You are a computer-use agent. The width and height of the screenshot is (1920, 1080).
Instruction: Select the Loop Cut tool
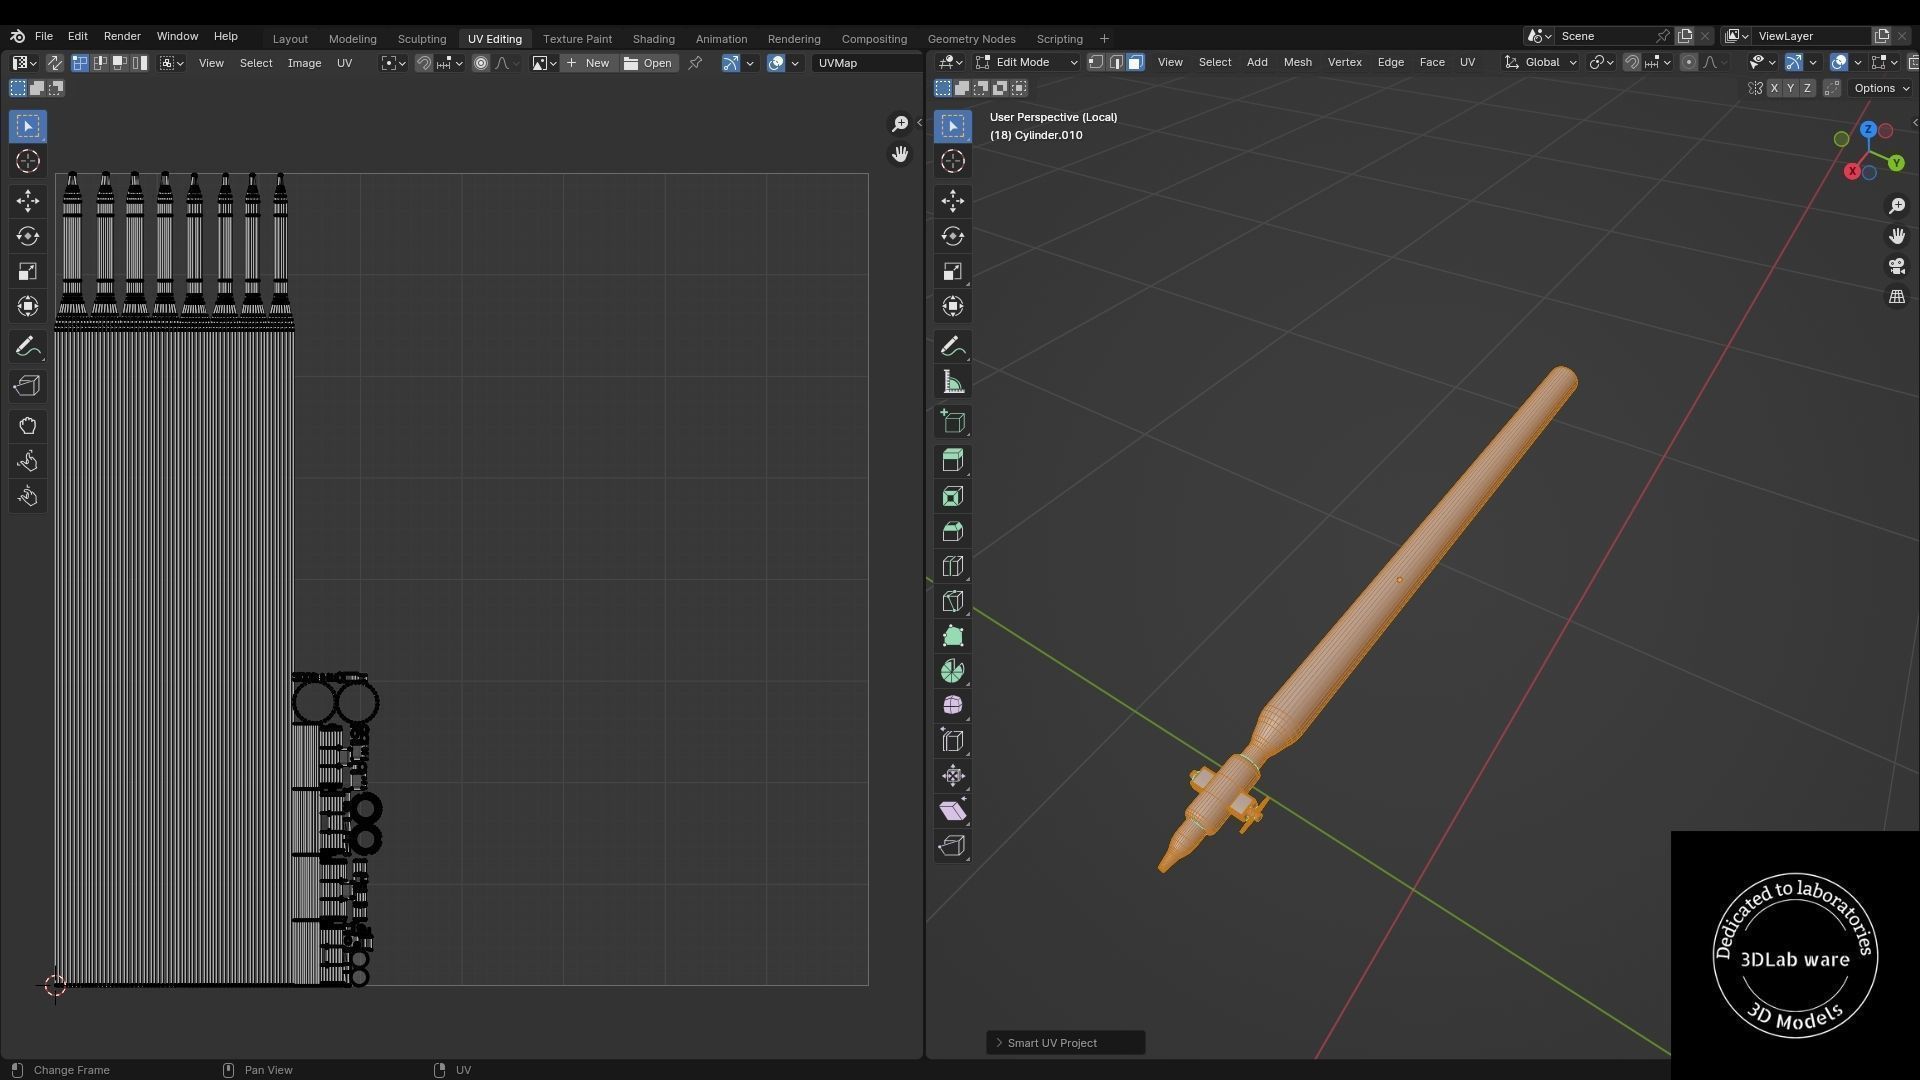tap(952, 566)
